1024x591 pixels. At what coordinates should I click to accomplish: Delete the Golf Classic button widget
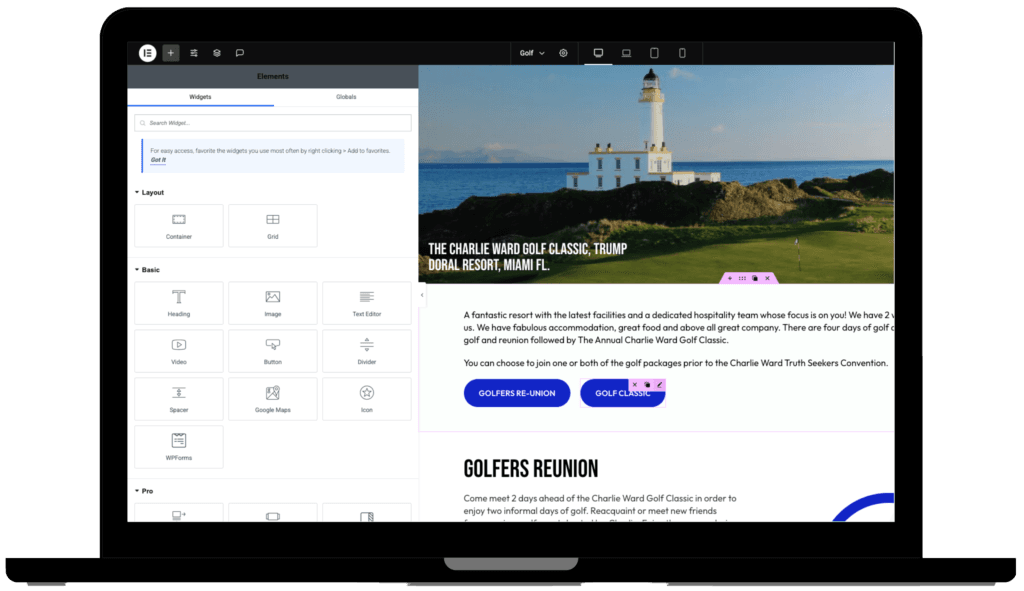(x=635, y=385)
